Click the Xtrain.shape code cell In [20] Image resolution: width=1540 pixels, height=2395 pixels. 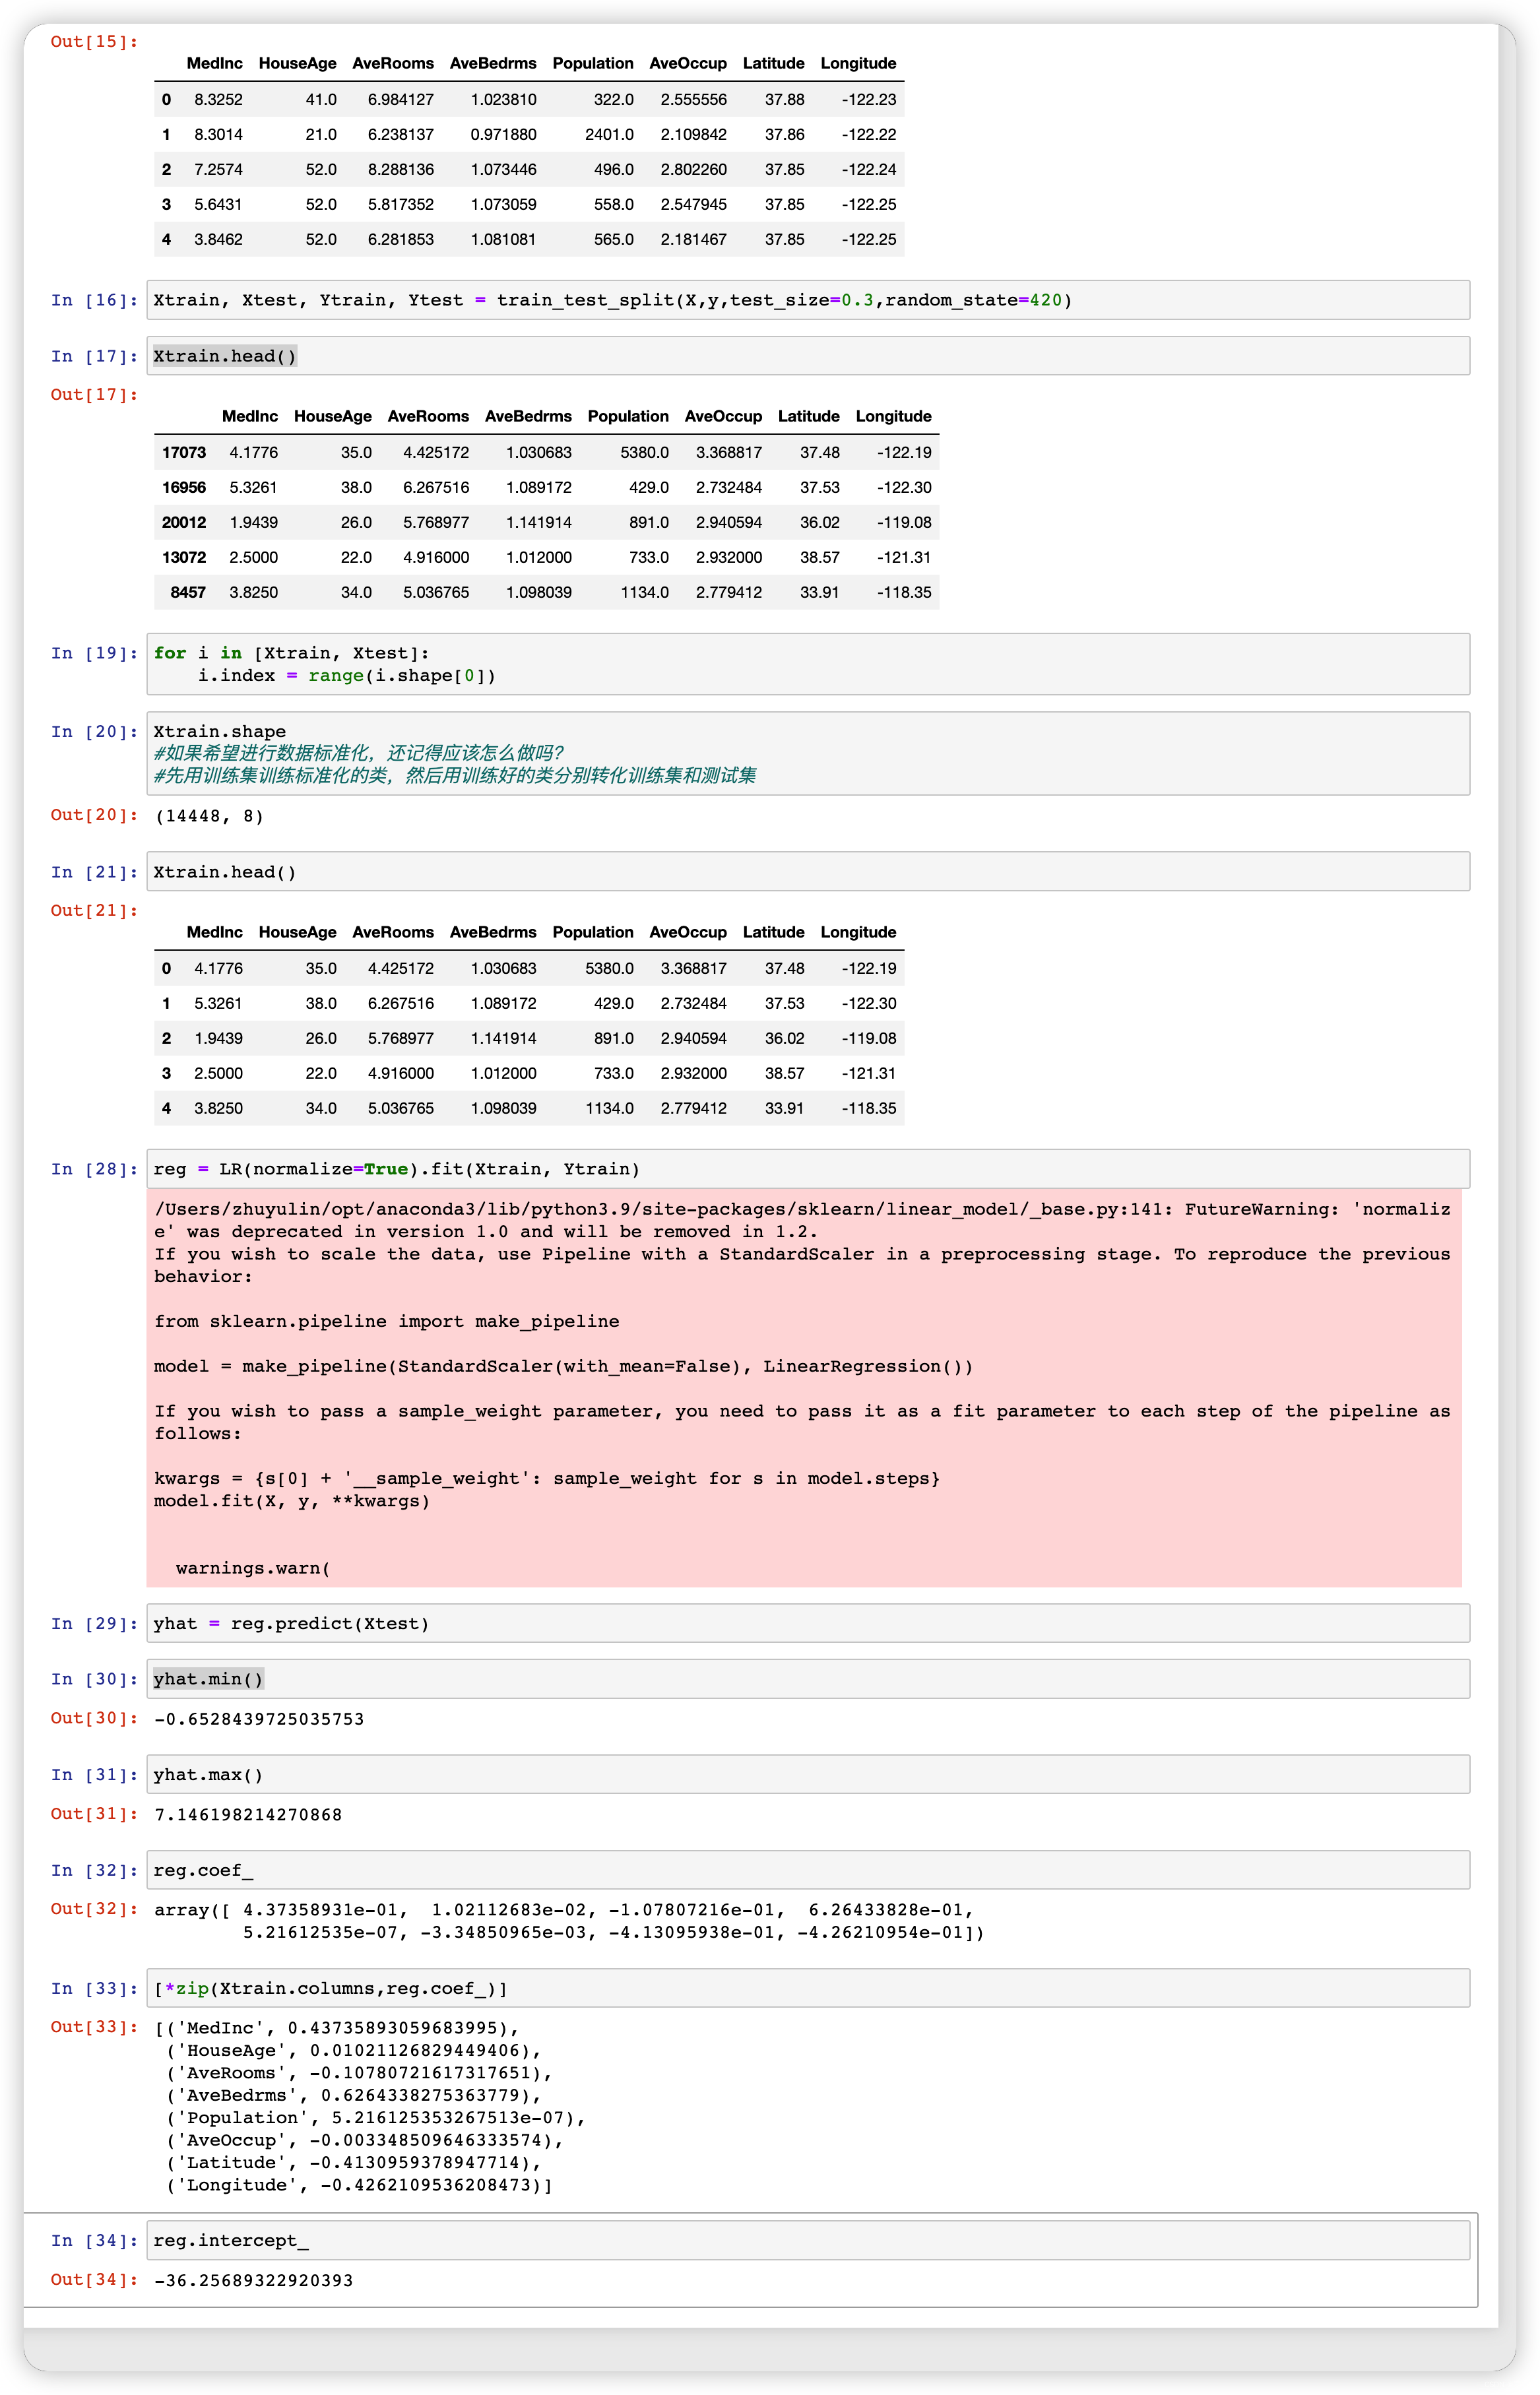[808, 753]
